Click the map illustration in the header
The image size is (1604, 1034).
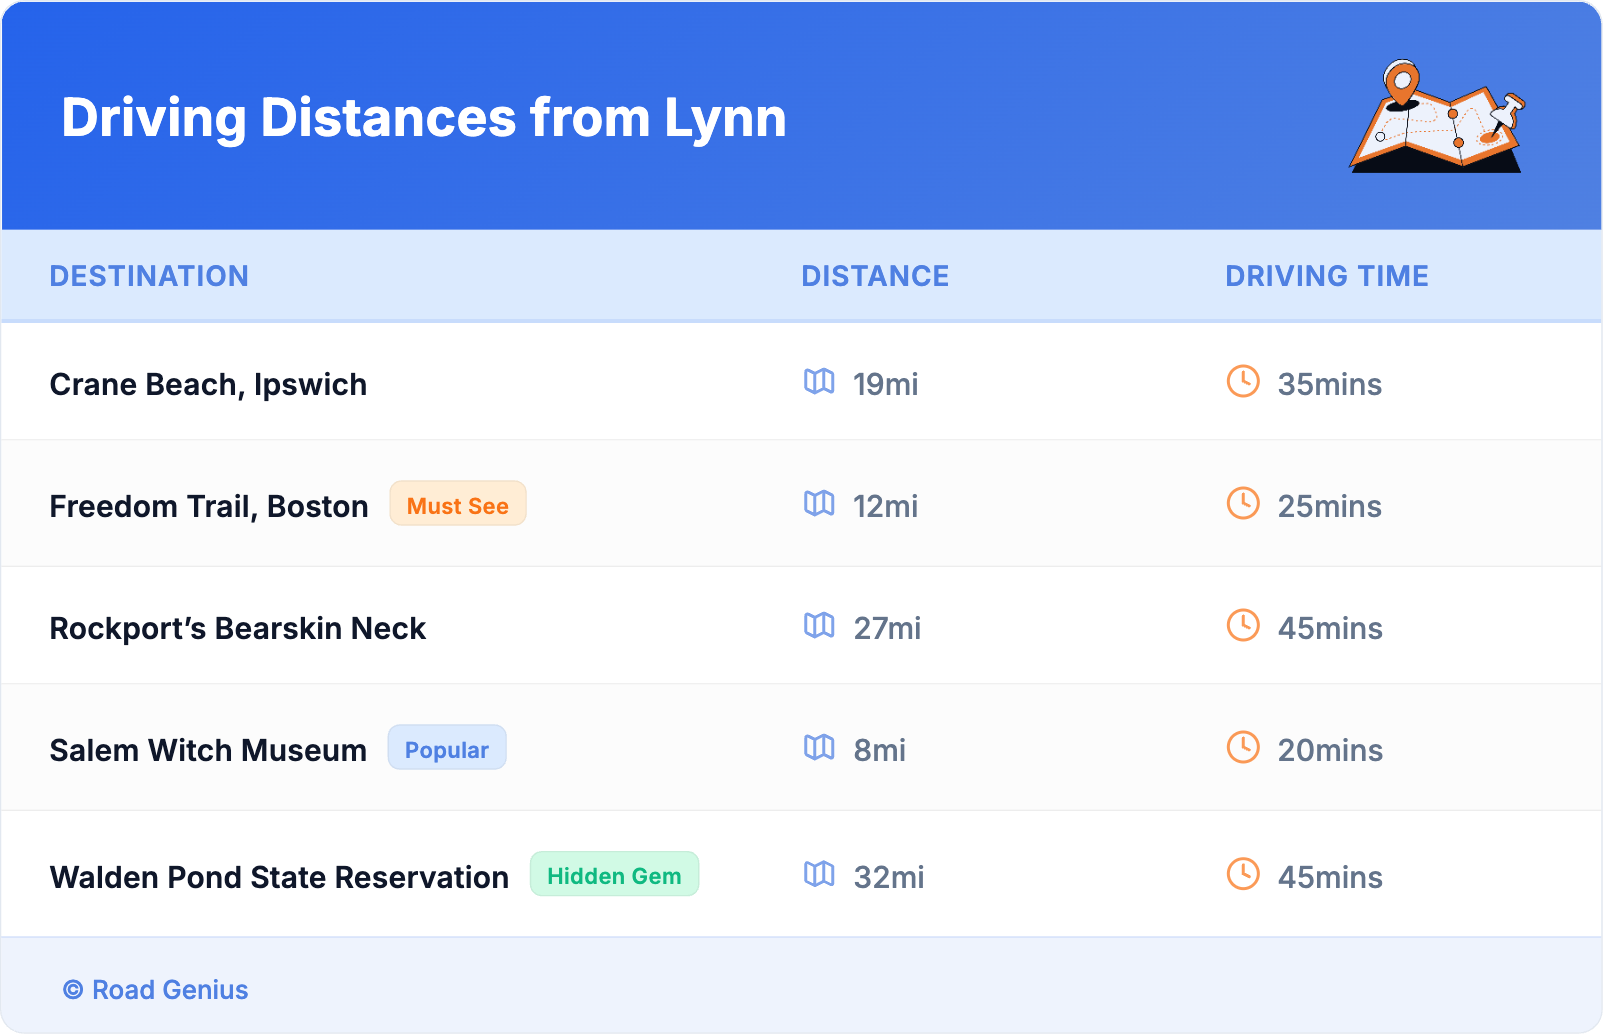(1437, 118)
